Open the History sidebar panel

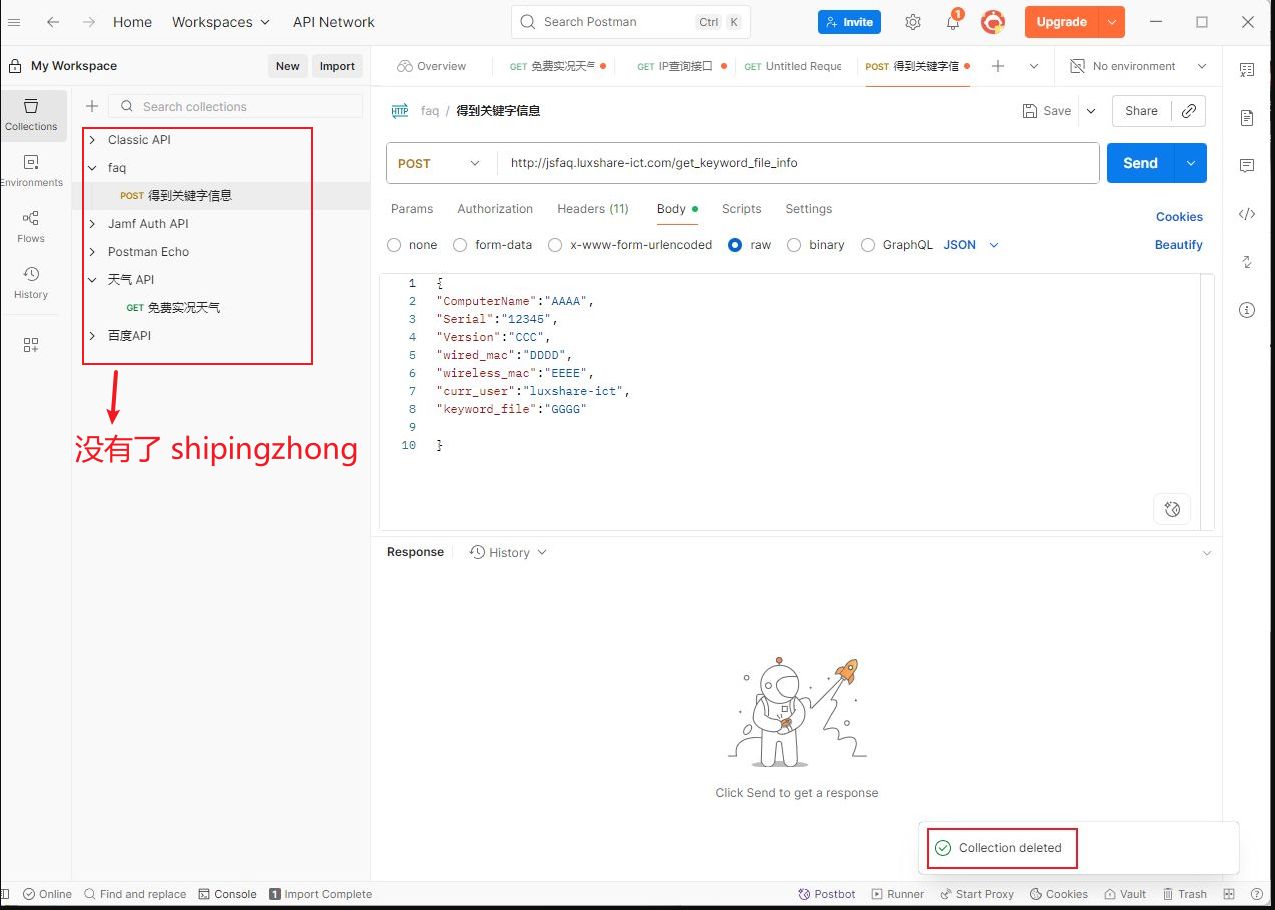coord(31,282)
